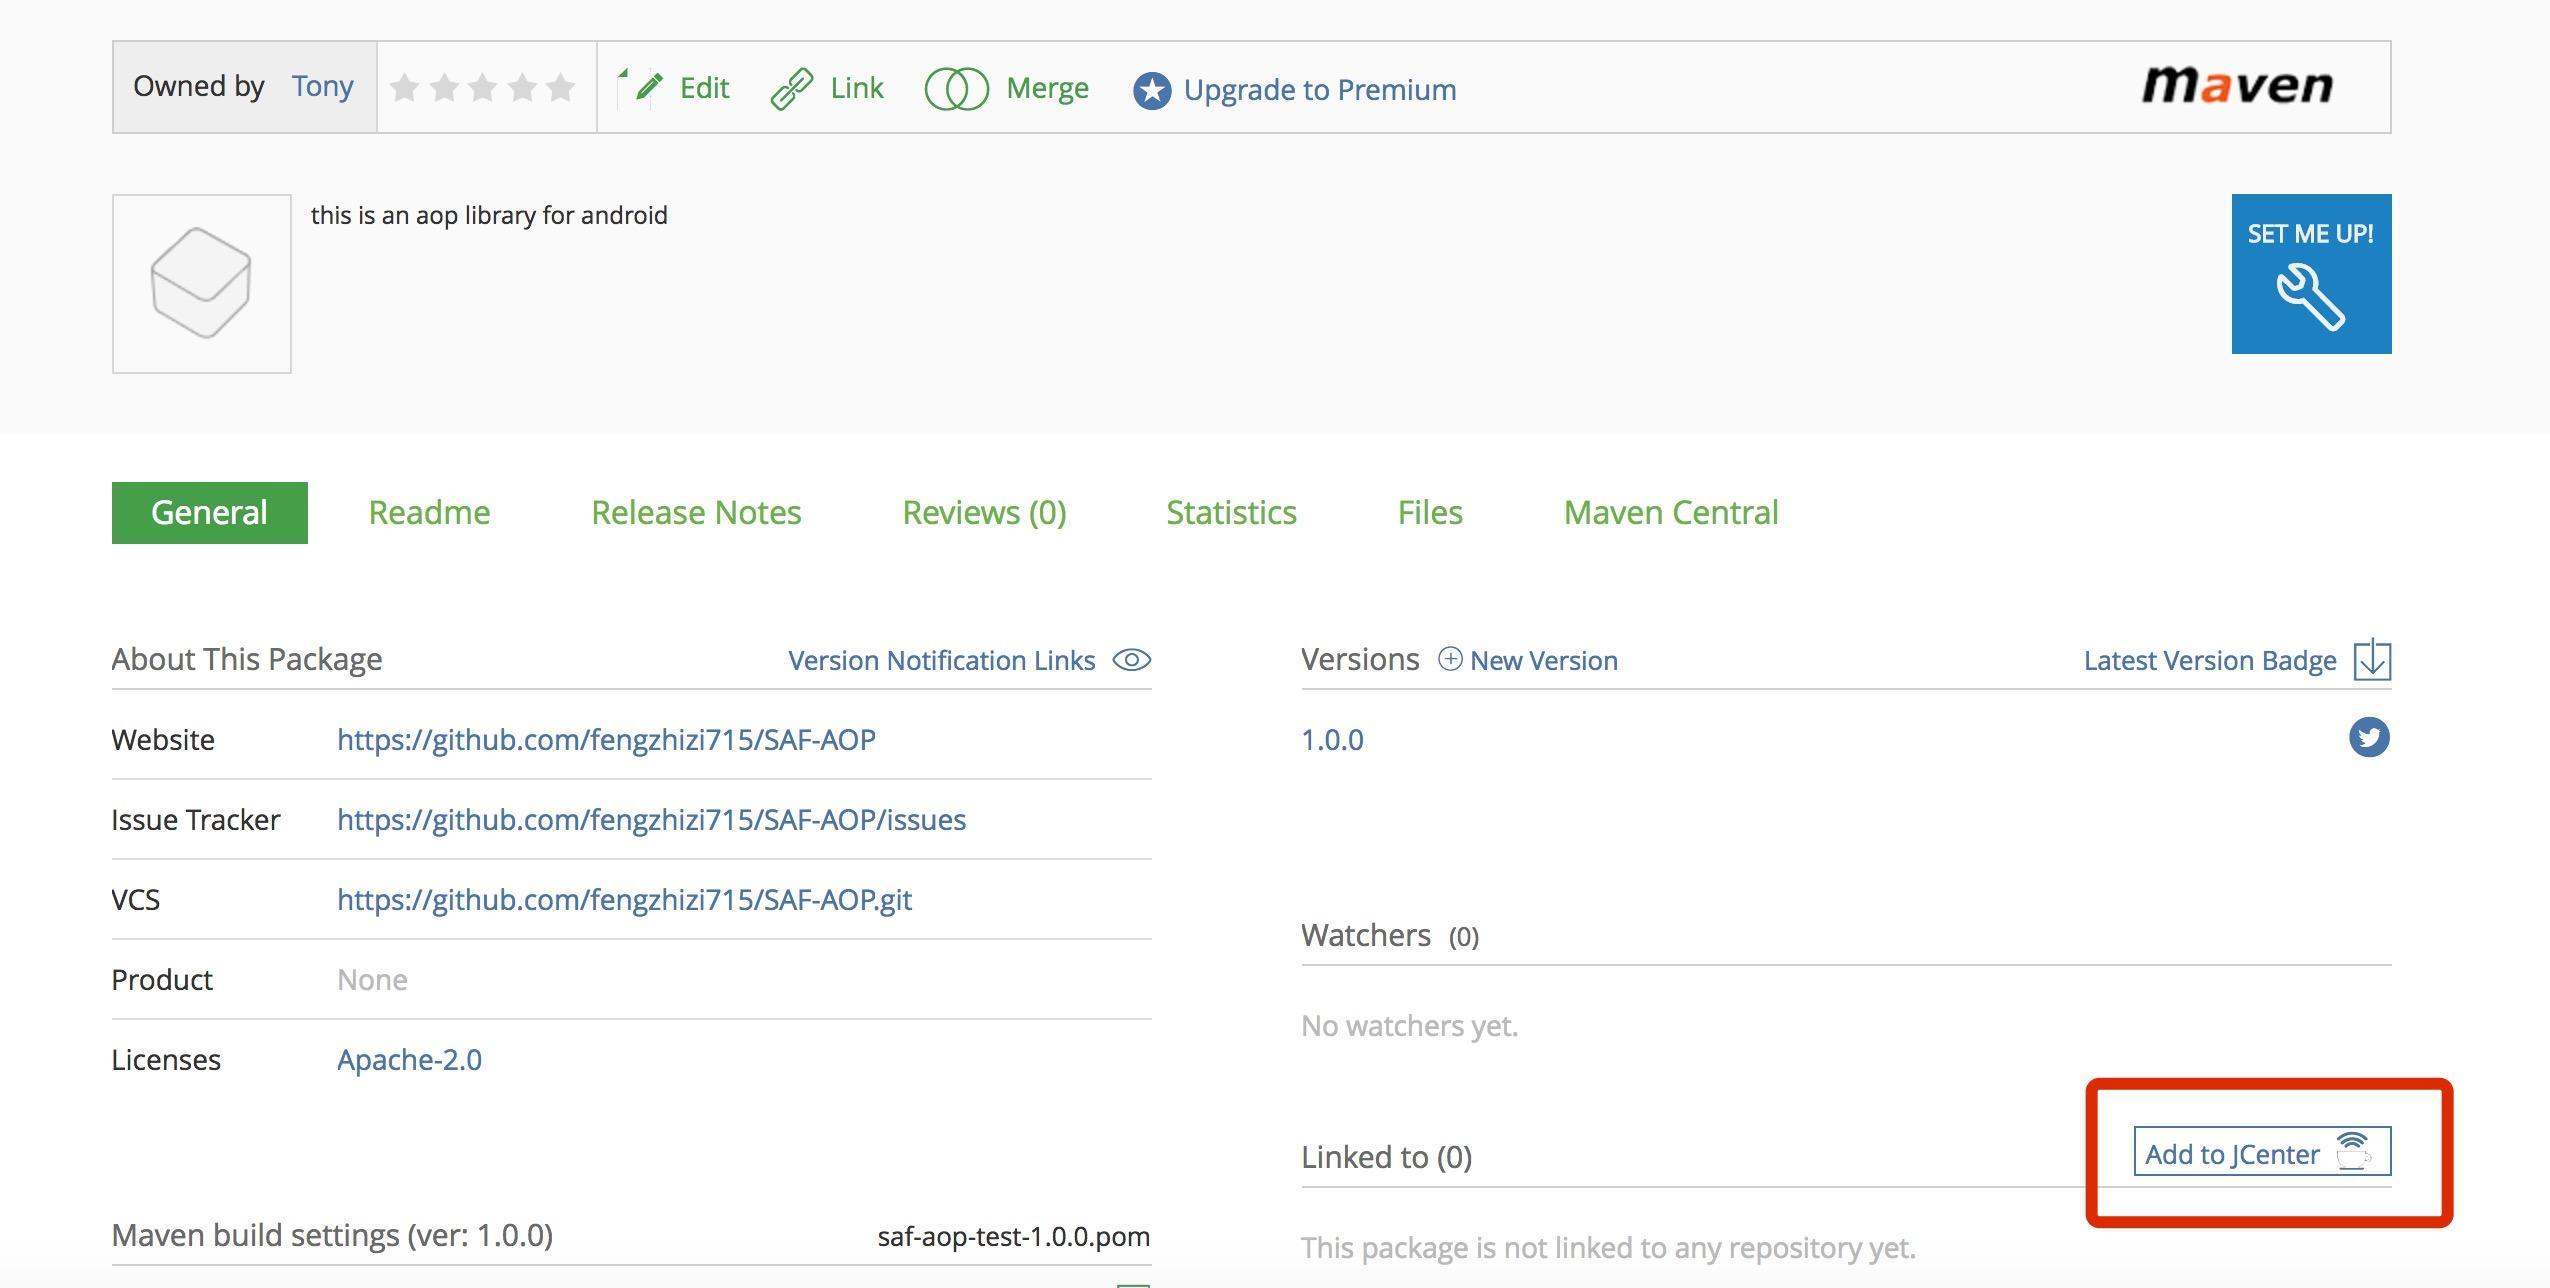
Task: Switch to the Readme tab
Action: [x=429, y=513]
